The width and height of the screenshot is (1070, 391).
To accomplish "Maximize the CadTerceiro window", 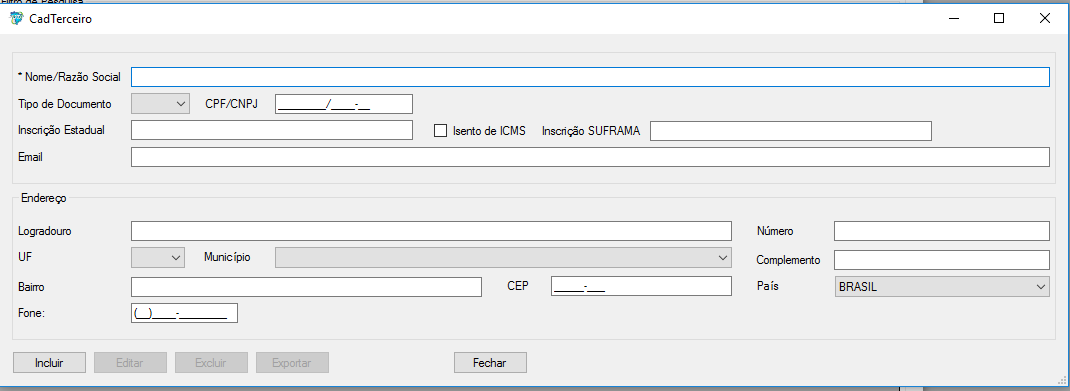I will click(999, 18).
